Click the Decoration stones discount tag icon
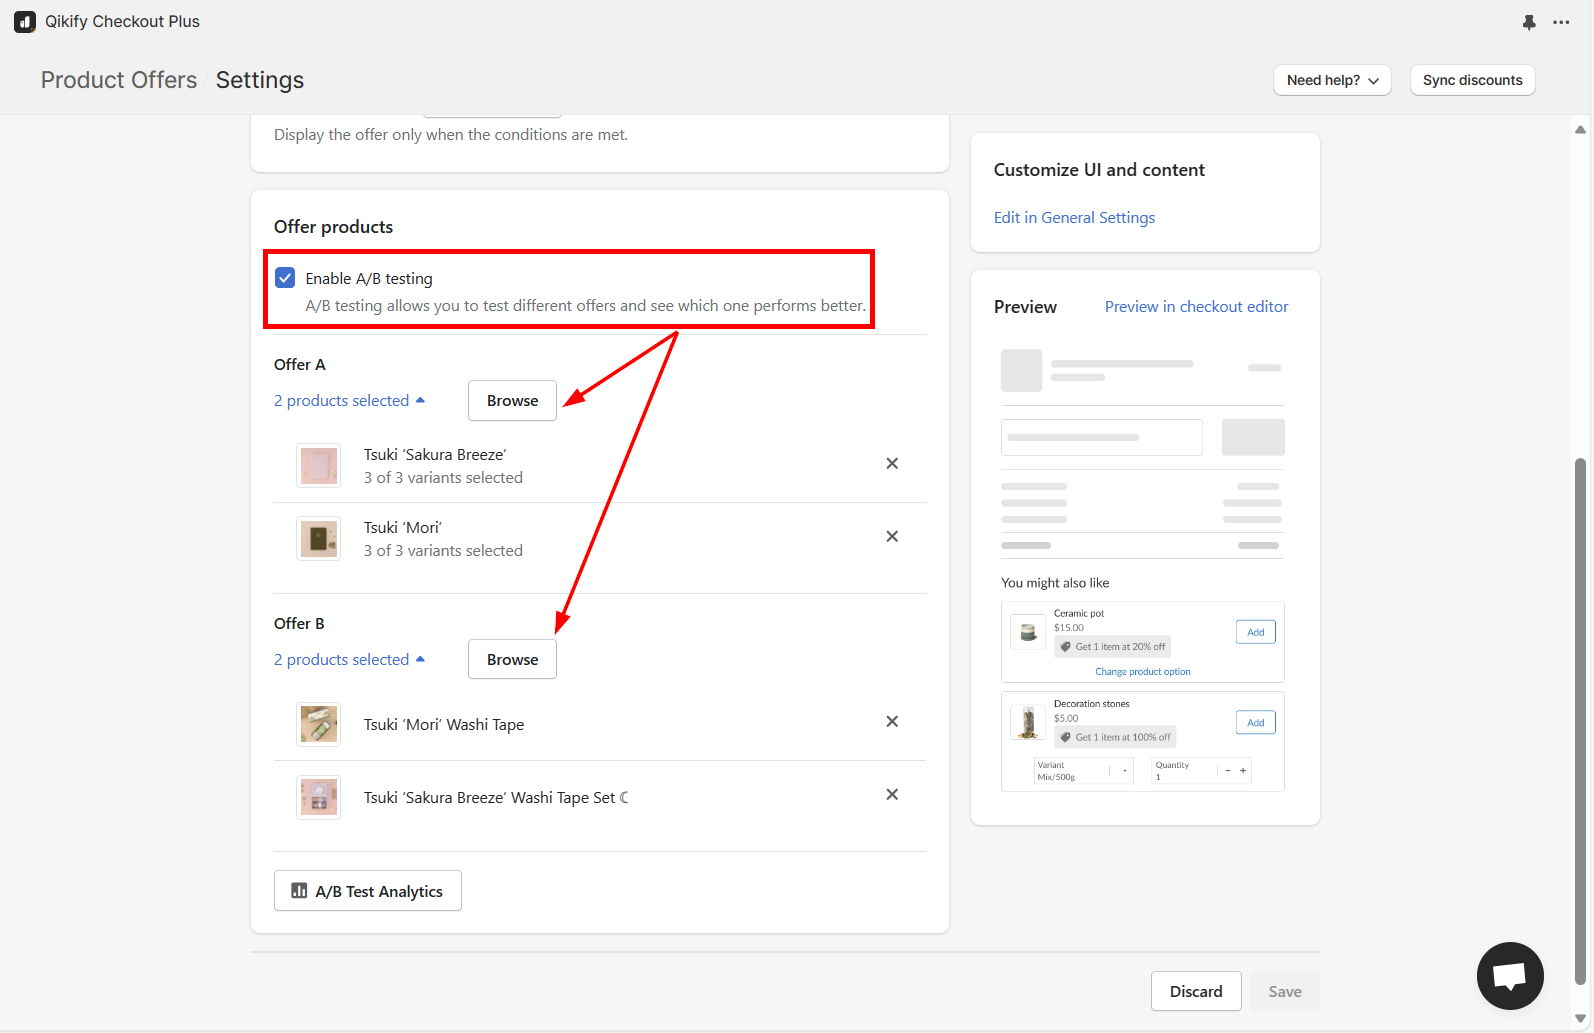Image resolution: width=1594 pixels, height=1033 pixels. pyautogui.click(x=1066, y=738)
